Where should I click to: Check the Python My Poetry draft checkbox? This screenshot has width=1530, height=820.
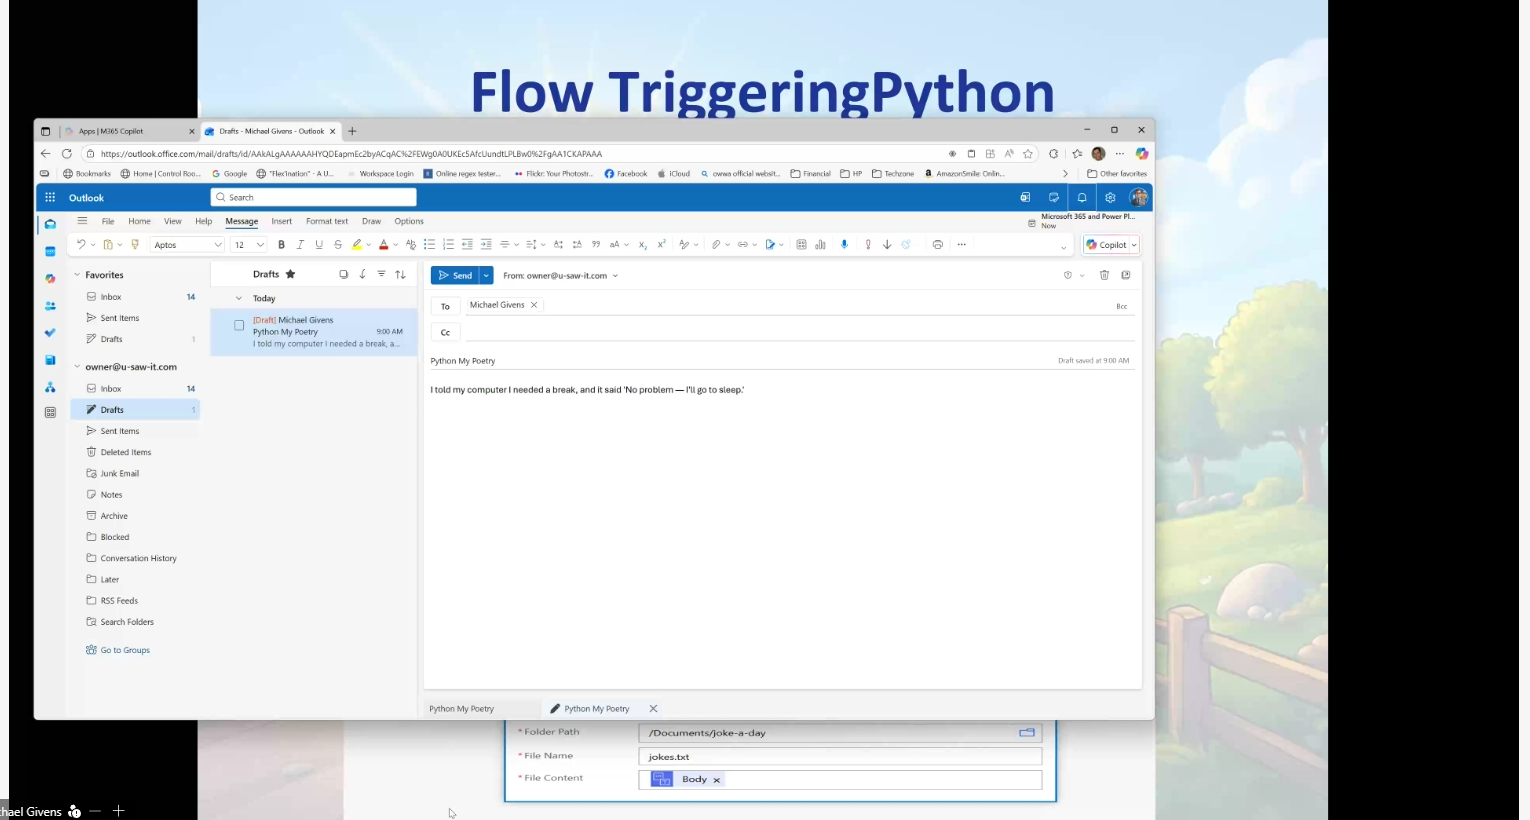tap(239, 325)
